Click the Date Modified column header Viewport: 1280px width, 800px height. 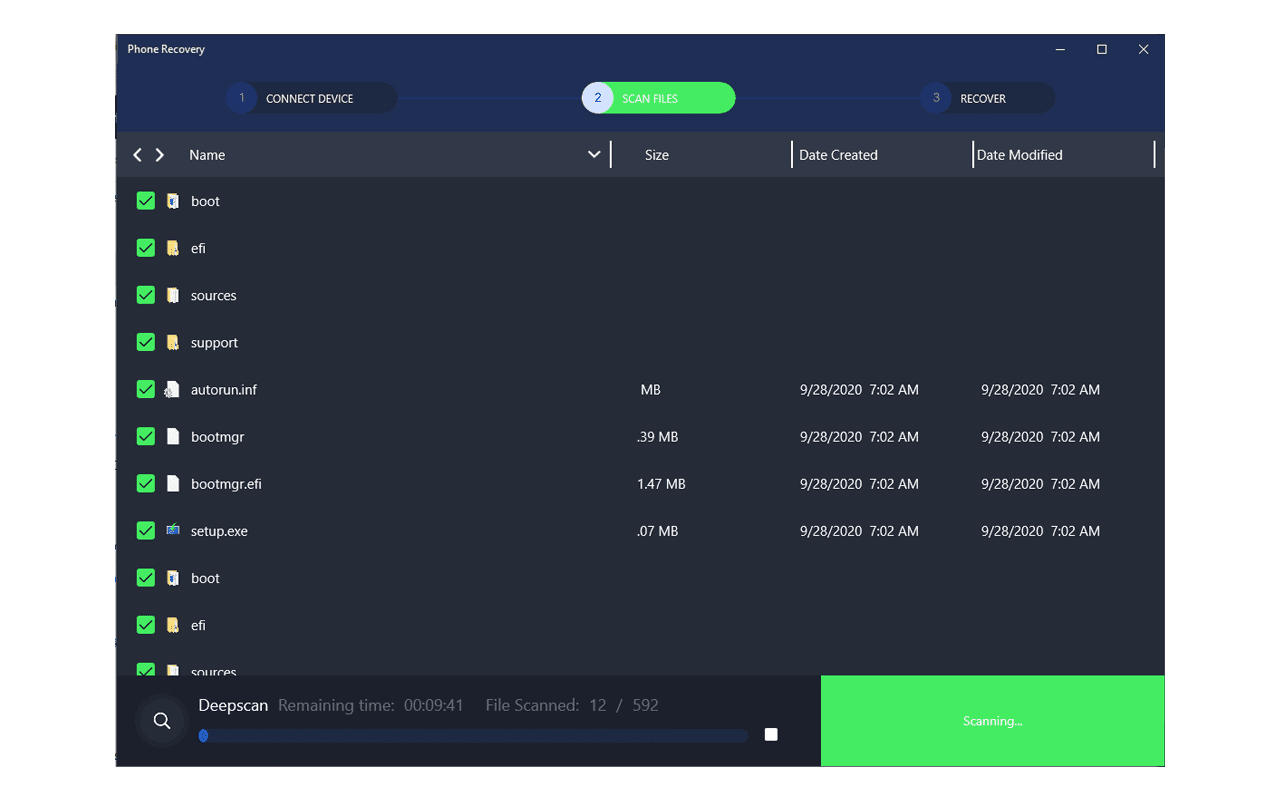[1019, 154]
